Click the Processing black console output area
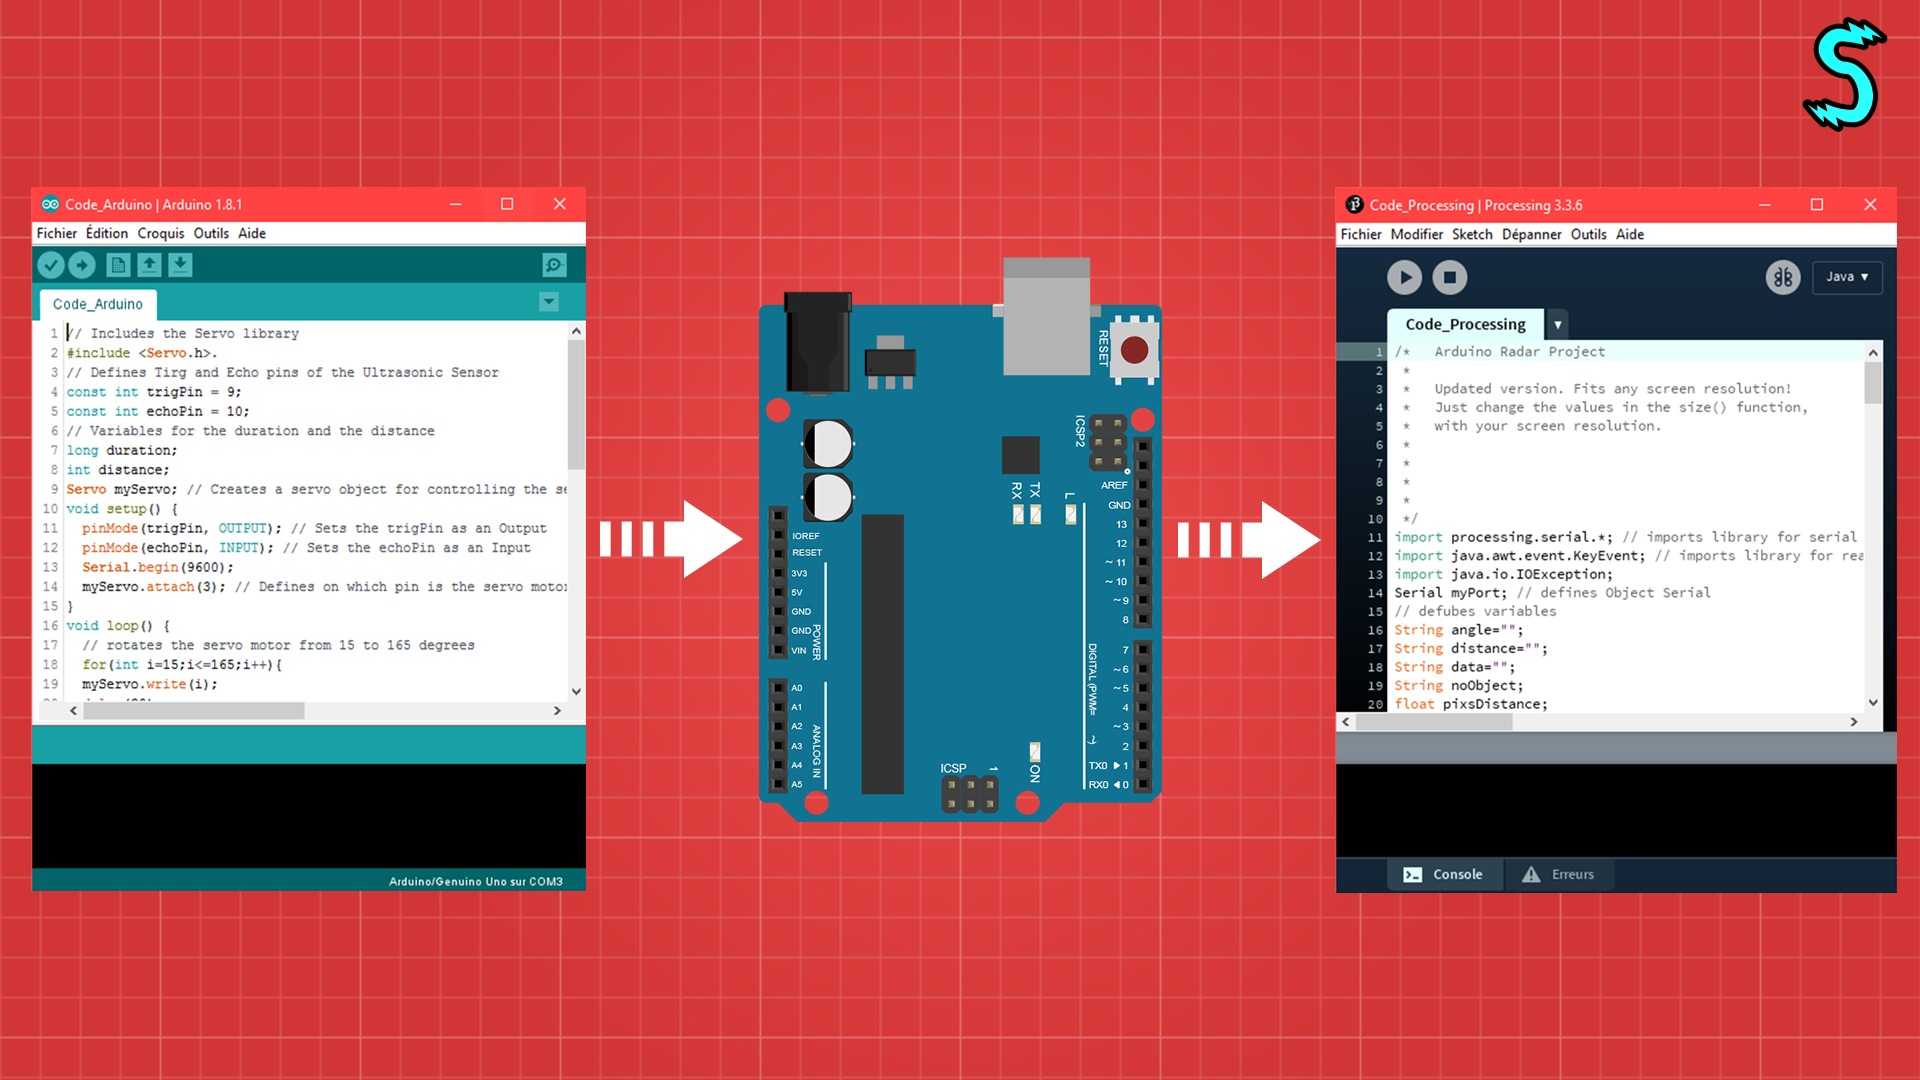This screenshot has height=1080, width=1920. [x=1616, y=810]
